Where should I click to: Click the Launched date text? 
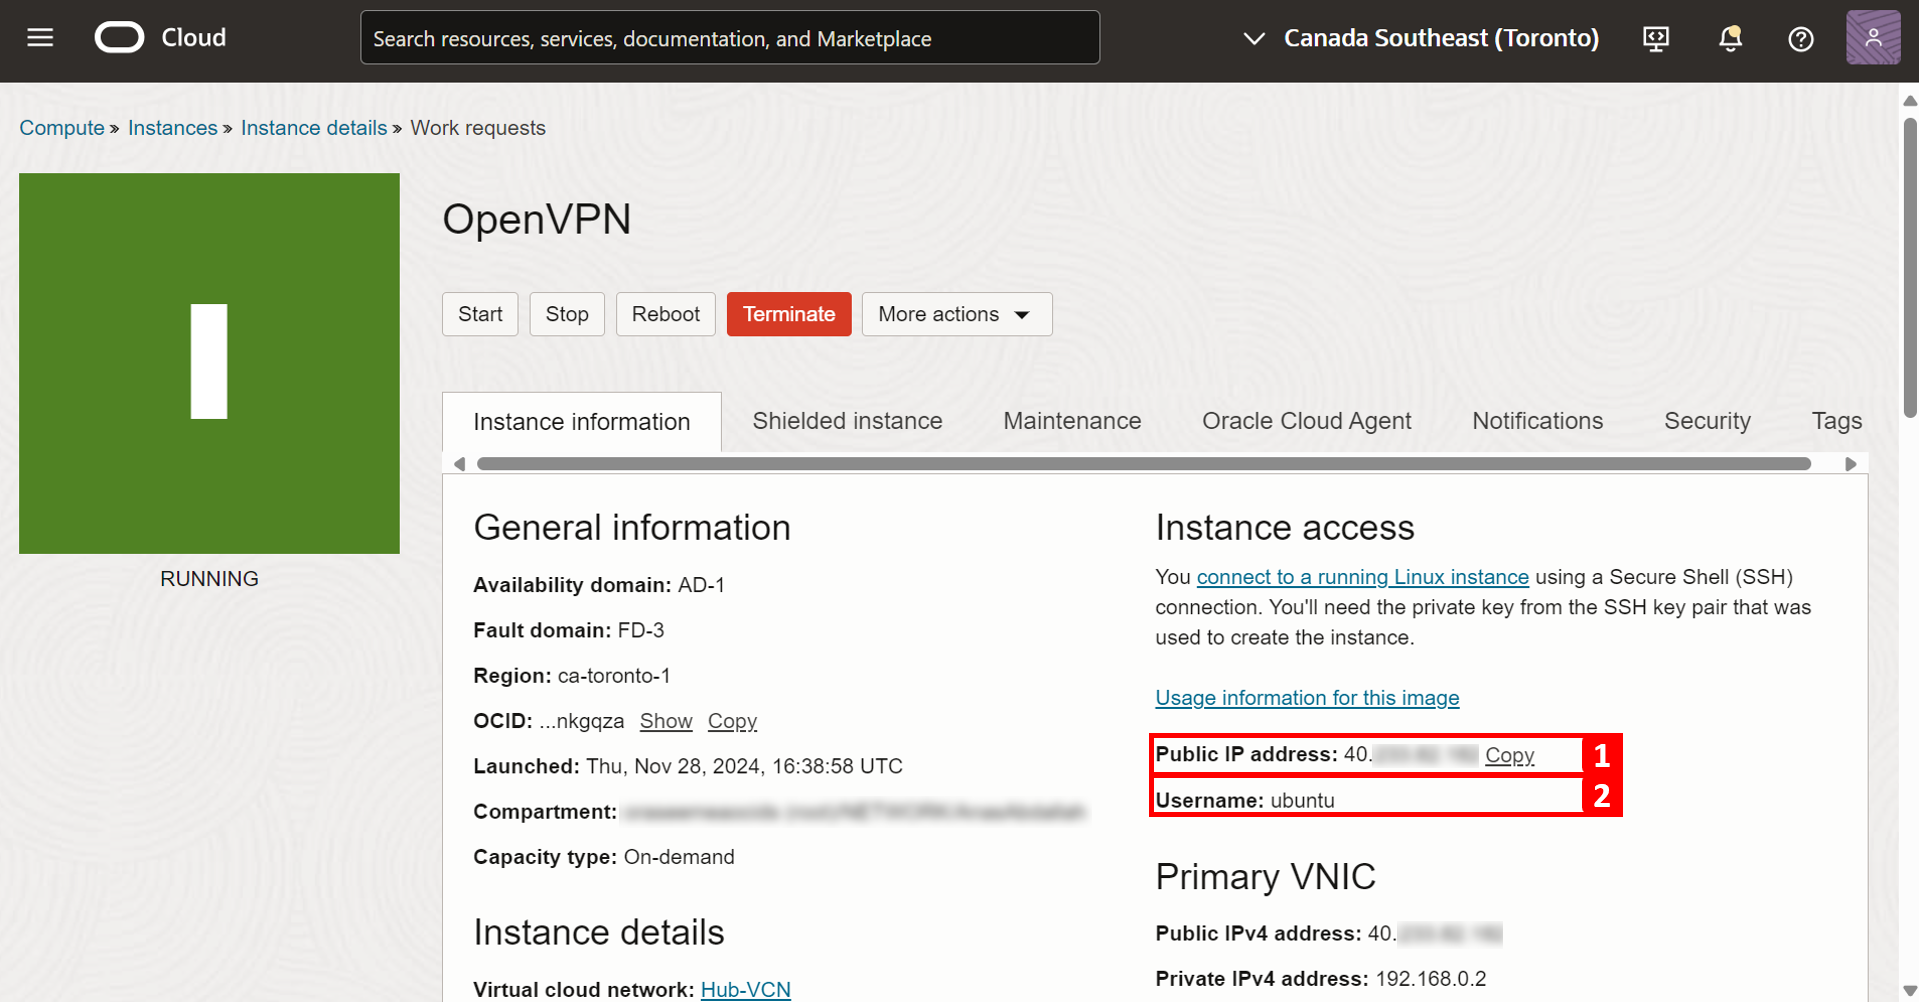click(744, 766)
